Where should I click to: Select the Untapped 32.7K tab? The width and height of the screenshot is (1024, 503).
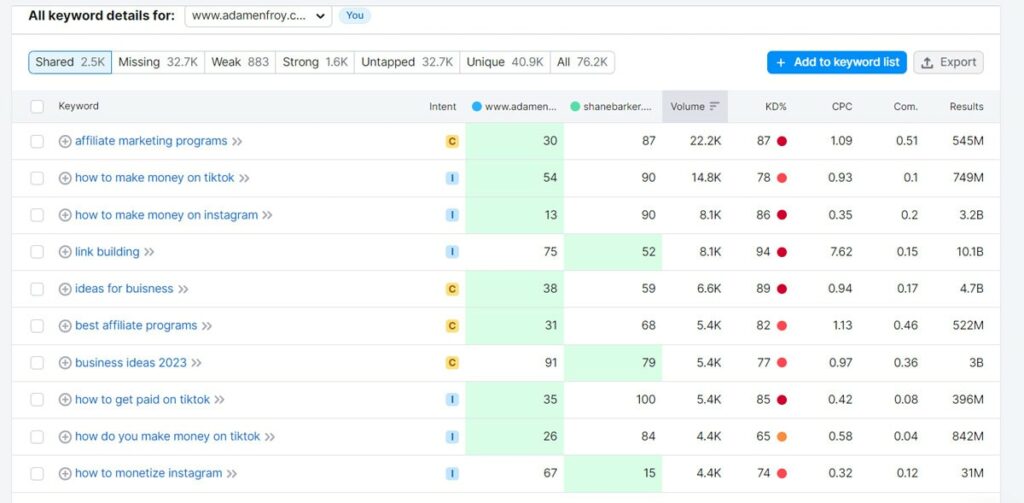[407, 62]
